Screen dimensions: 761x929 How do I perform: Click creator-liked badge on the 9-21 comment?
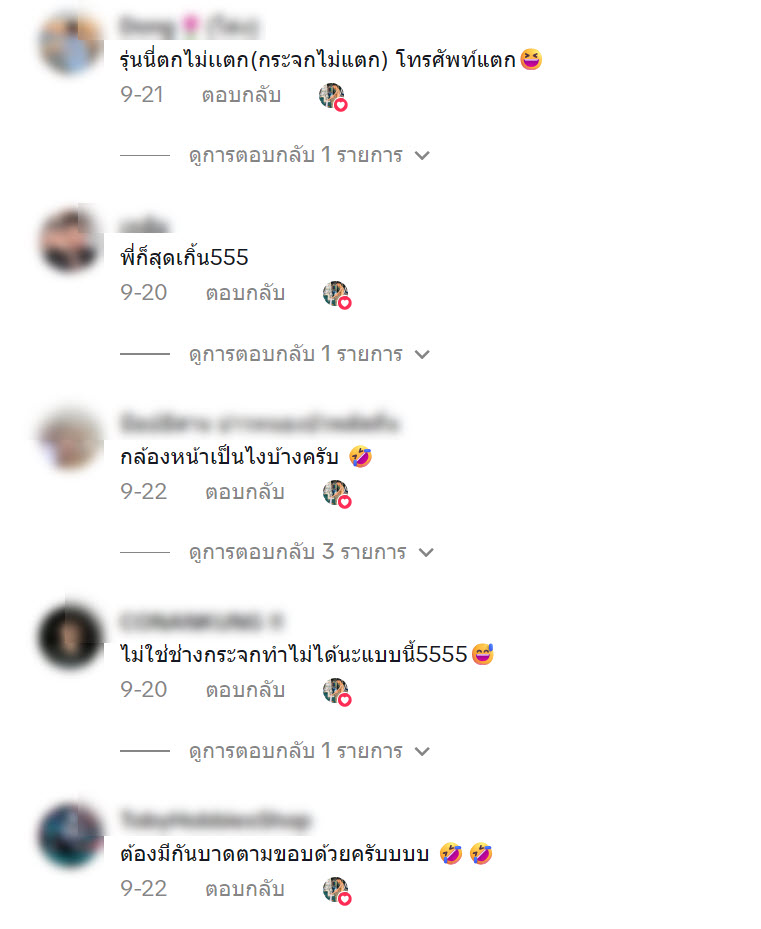333,97
